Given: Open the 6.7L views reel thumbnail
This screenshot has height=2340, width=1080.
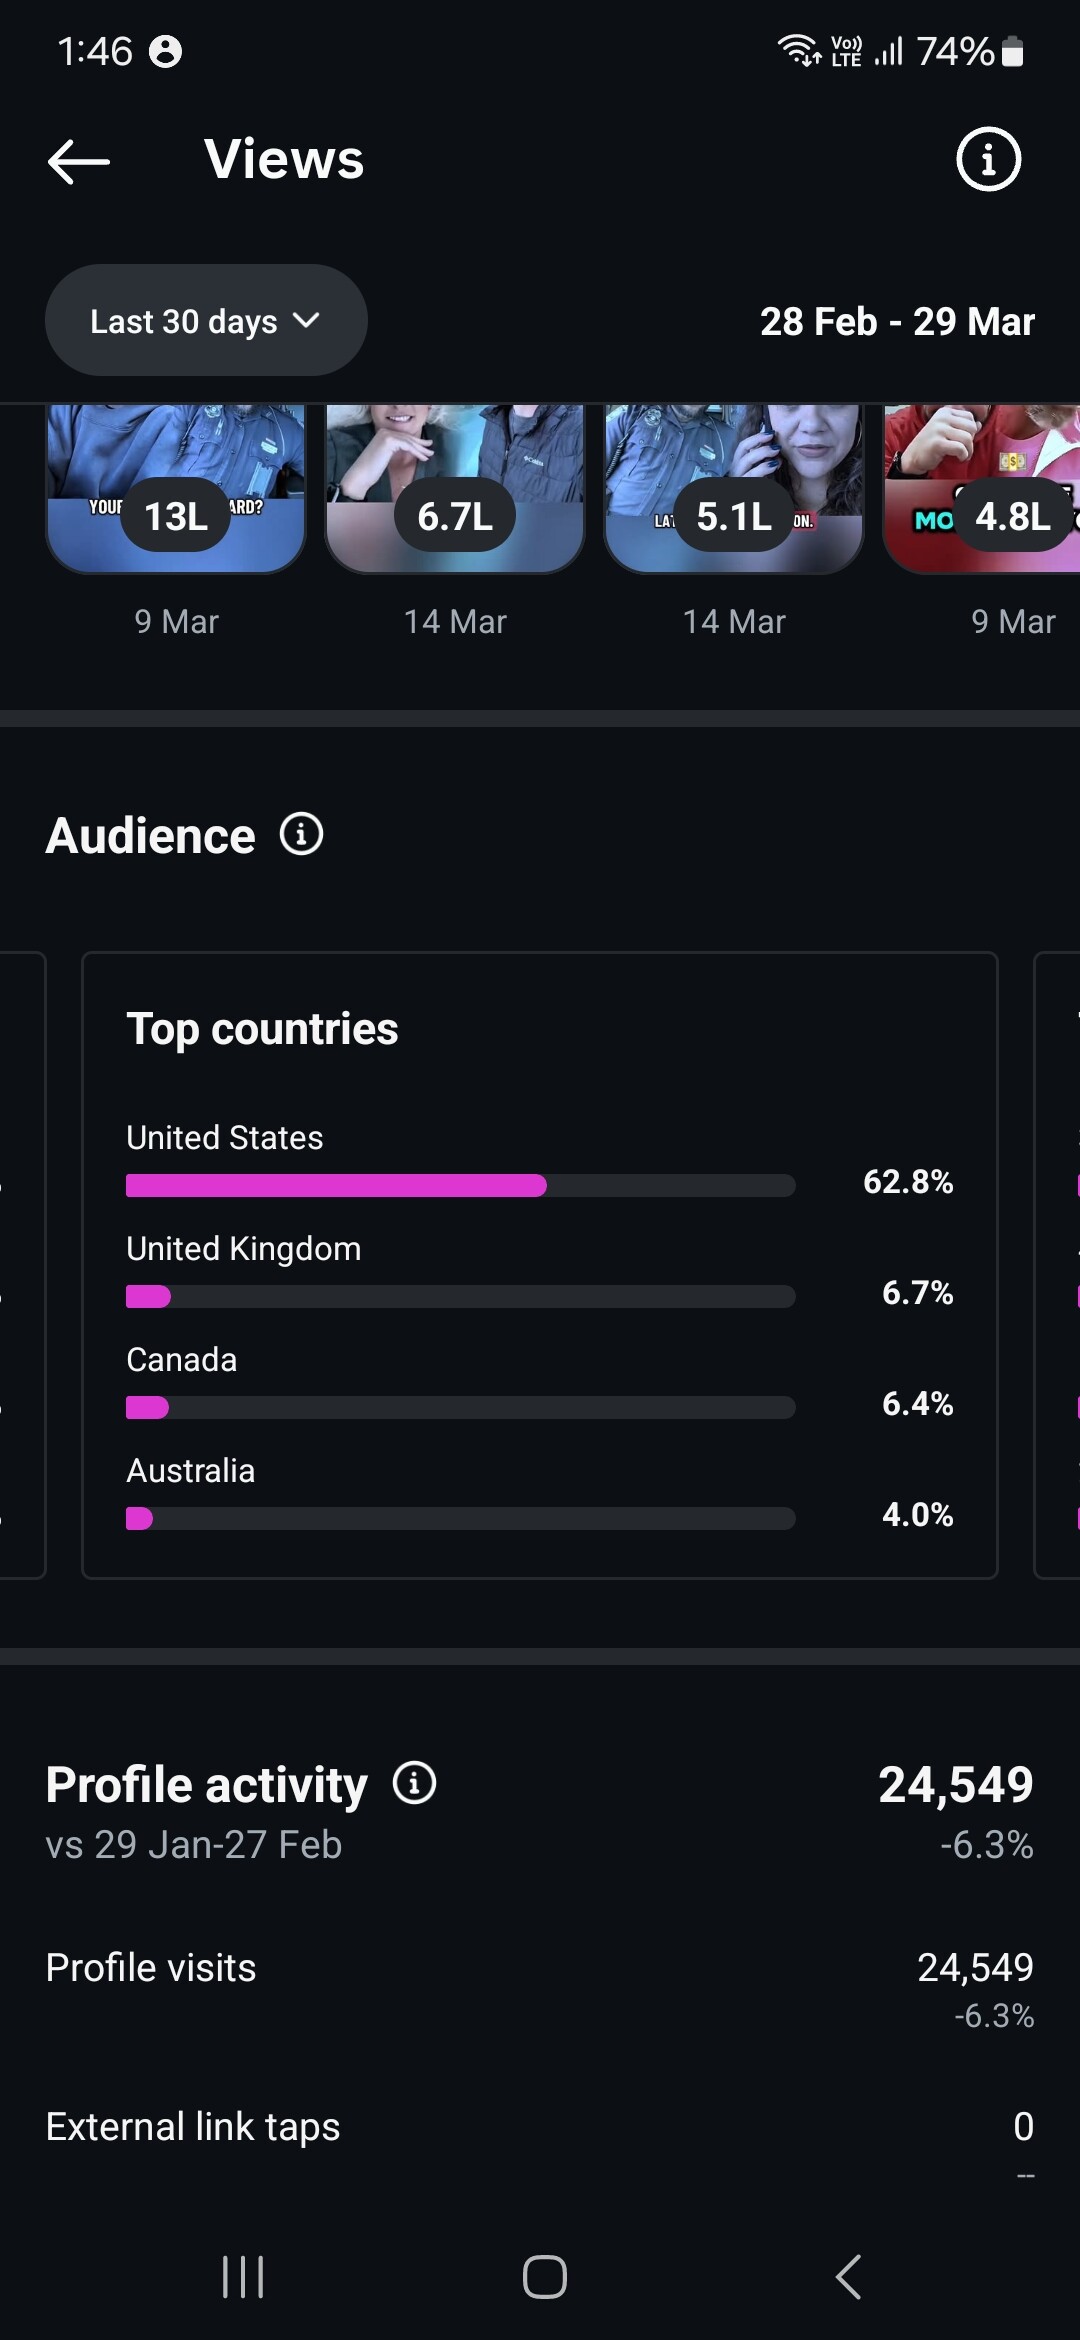Looking at the screenshot, I should pyautogui.click(x=455, y=488).
